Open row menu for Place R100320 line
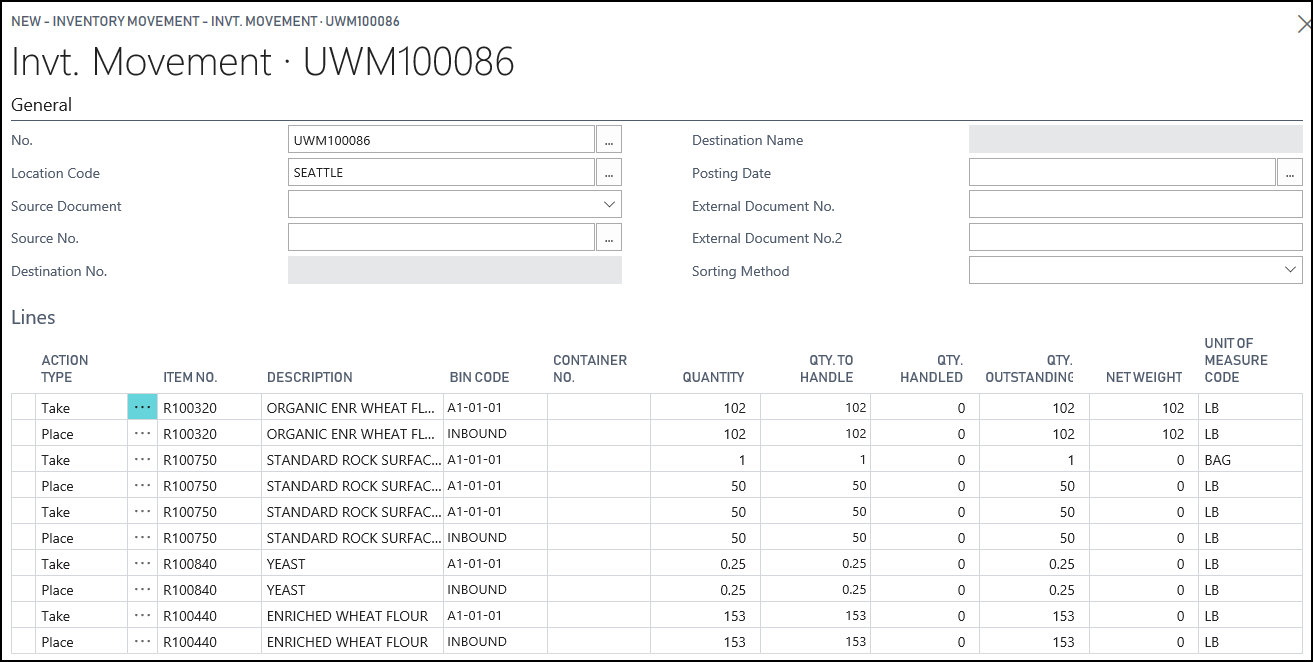 click(x=142, y=434)
